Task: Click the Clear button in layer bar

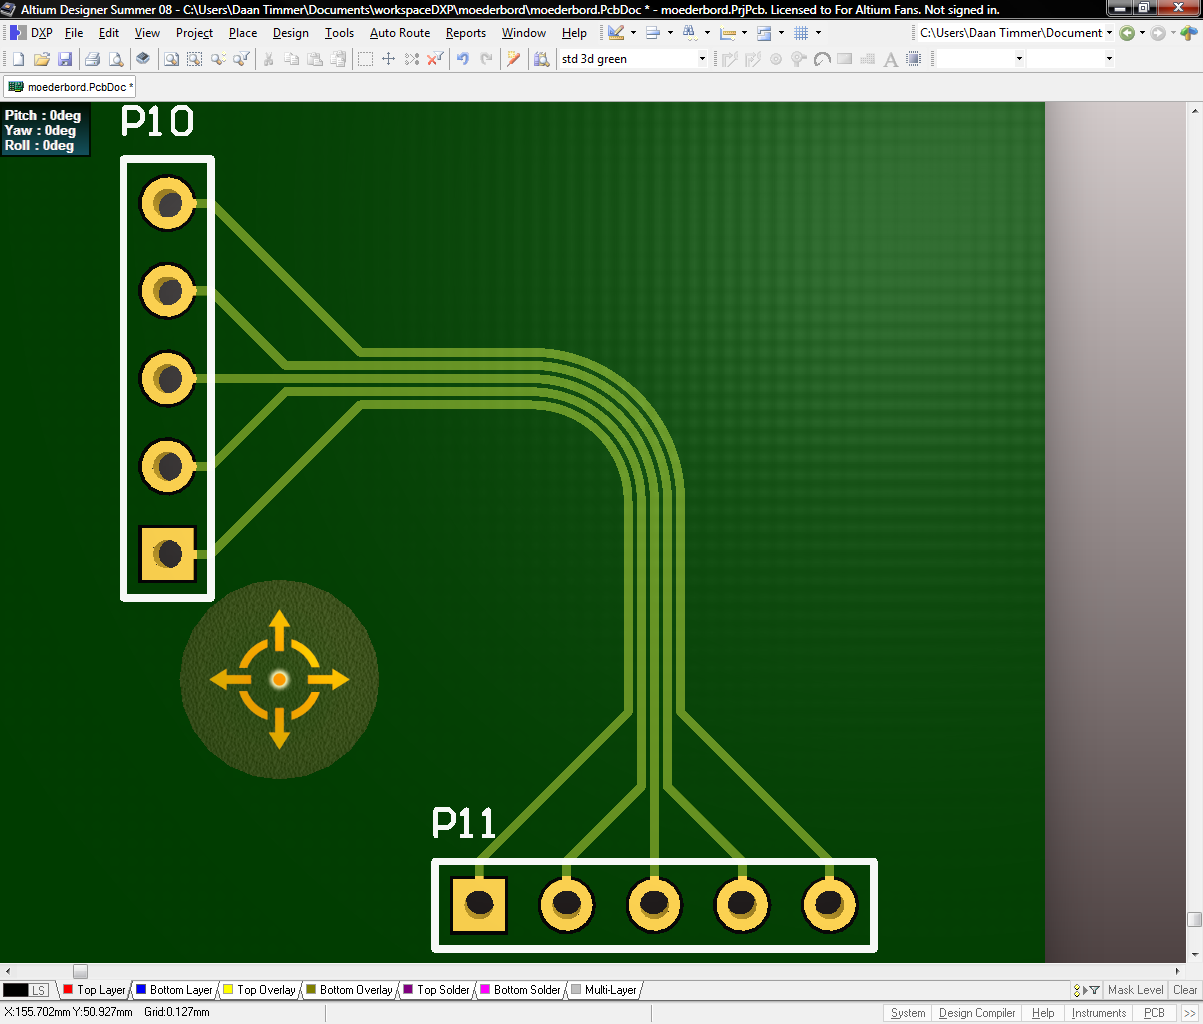Action: (x=1185, y=990)
